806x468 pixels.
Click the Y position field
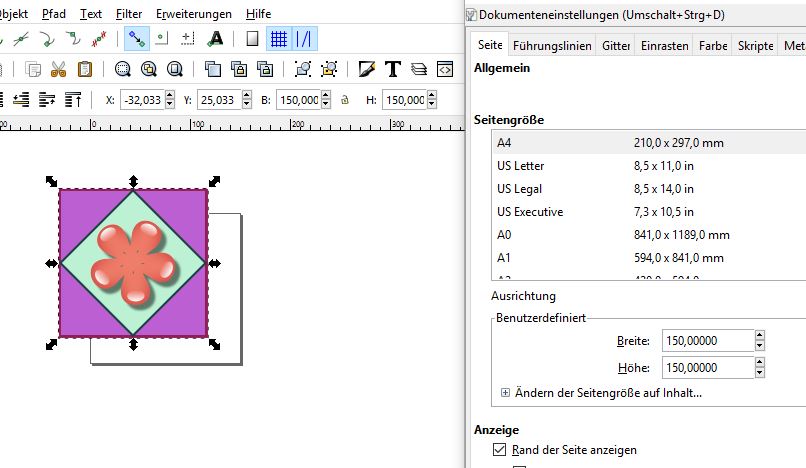coord(219,100)
